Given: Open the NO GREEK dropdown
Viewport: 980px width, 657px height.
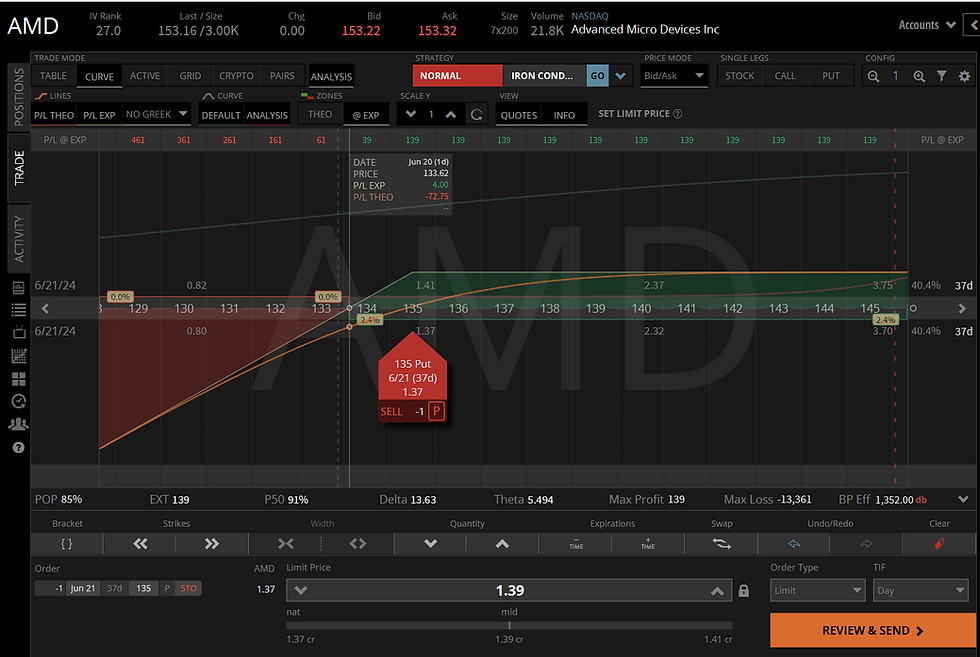Looking at the screenshot, I should coord(156,114).
